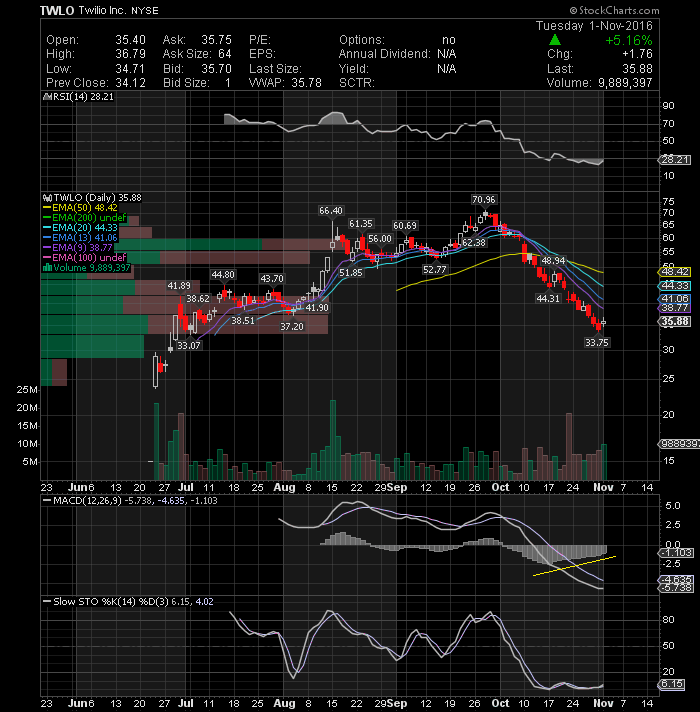Click the 44.80 price annotation
The height and width of the screenshot is (712, 700).
pos(223,275)
